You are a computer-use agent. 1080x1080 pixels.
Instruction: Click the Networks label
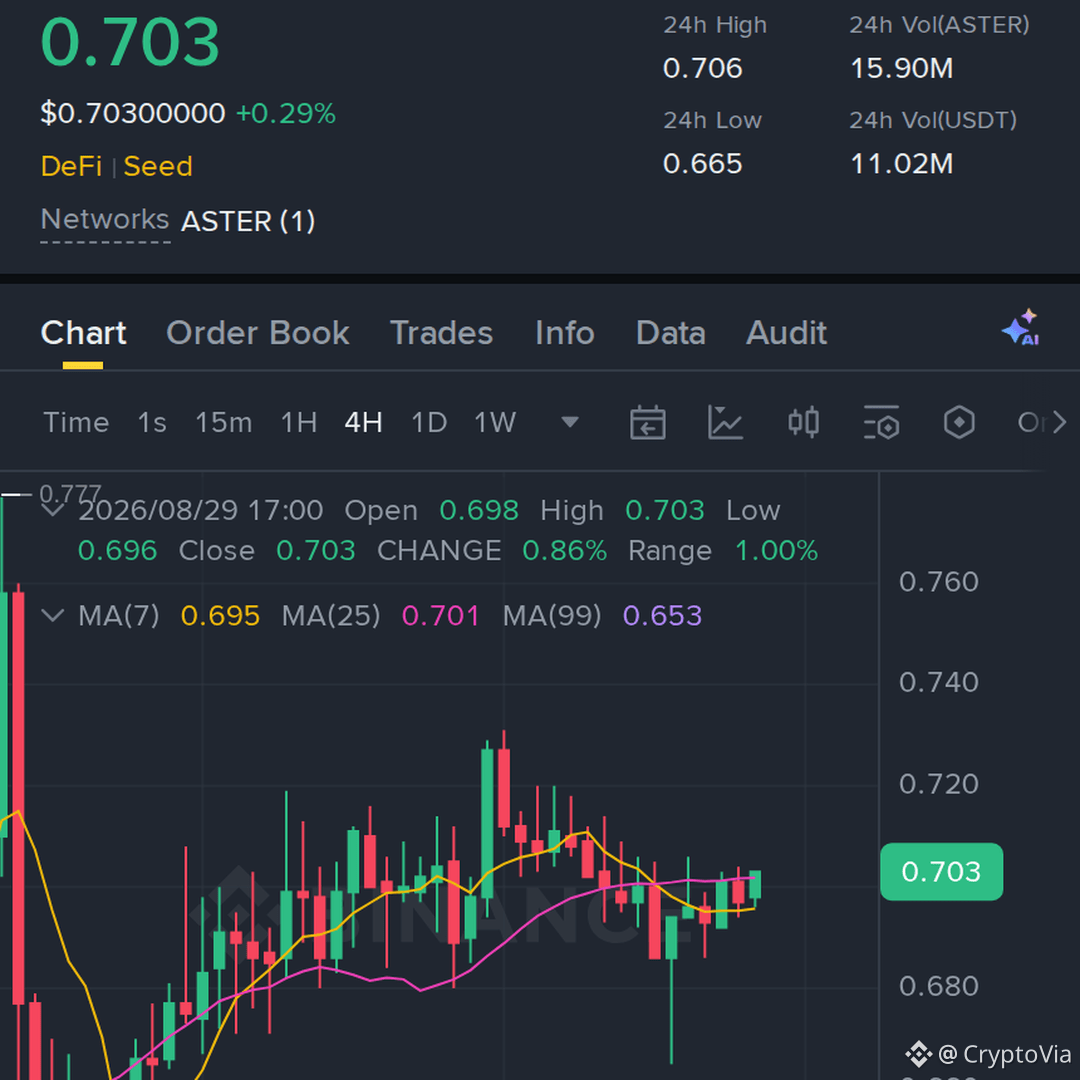click(x=105, y=220)
